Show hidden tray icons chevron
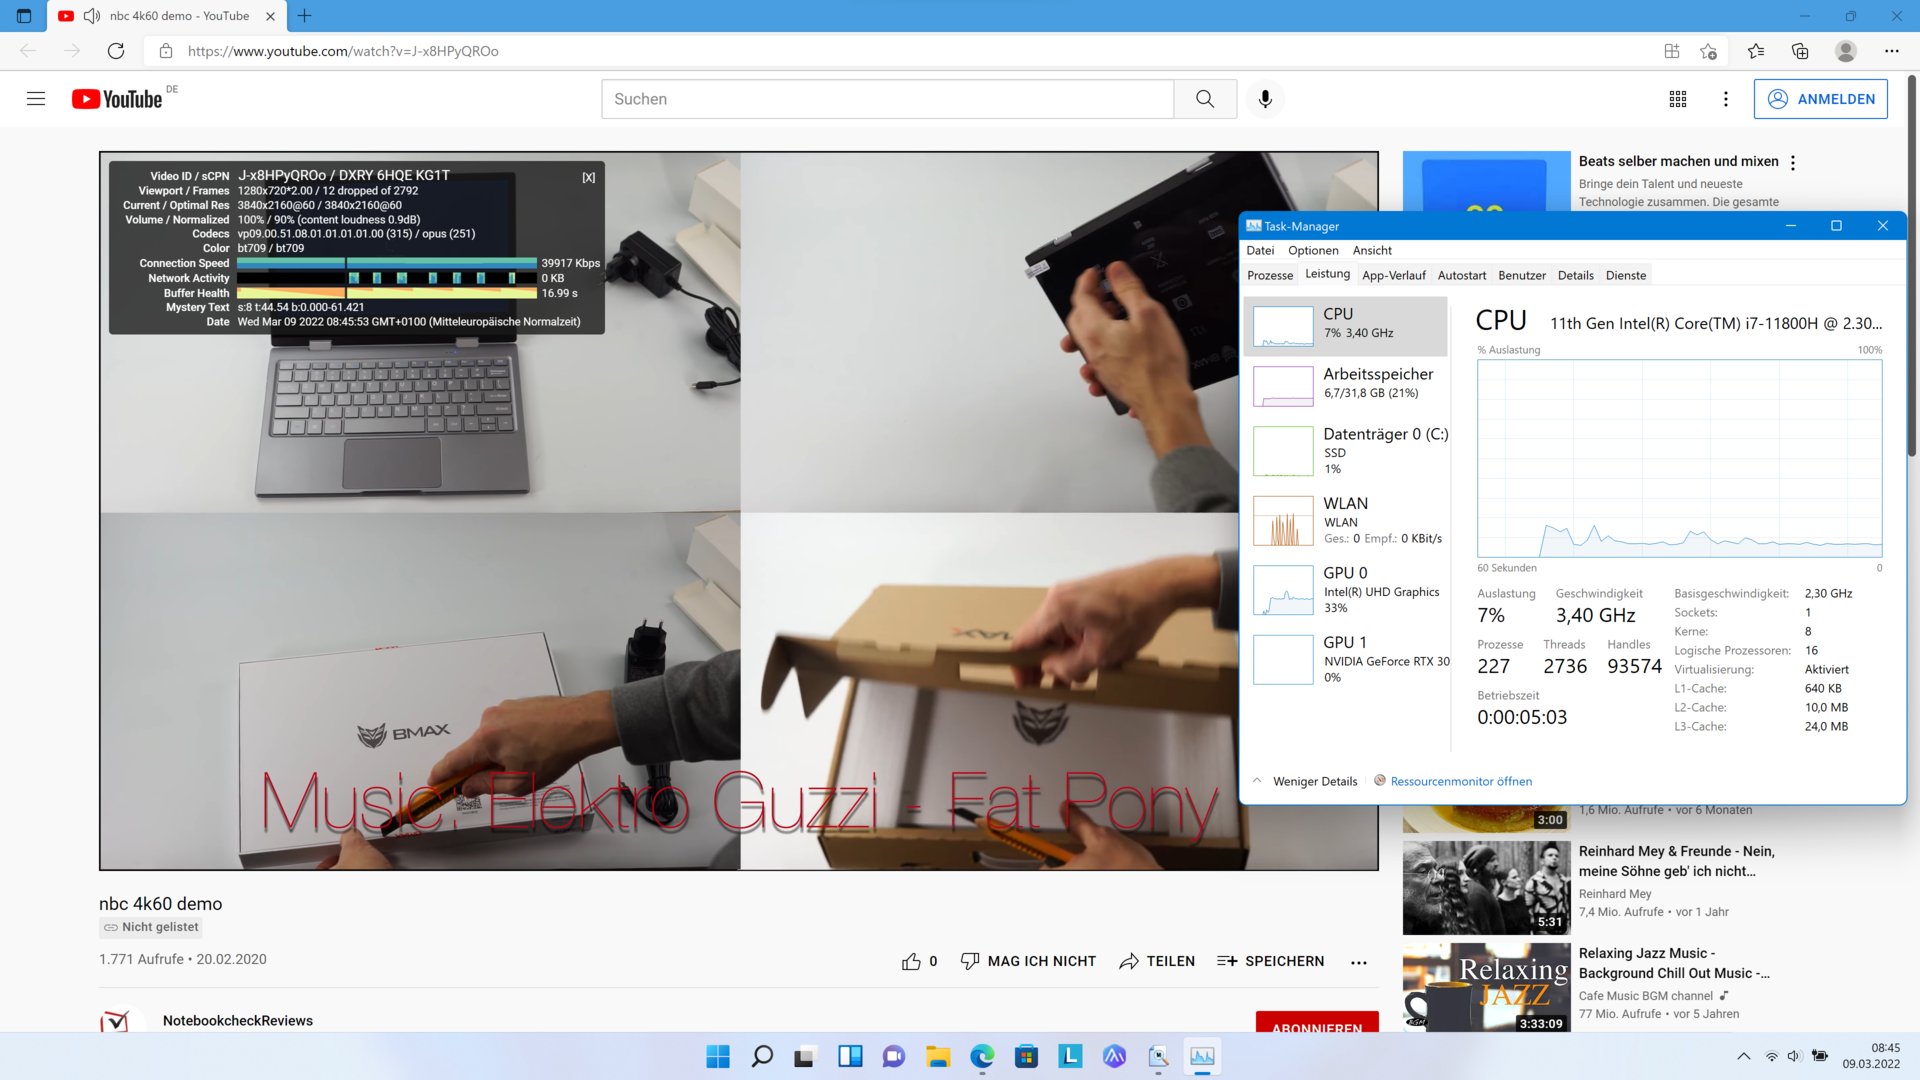This screenshot has height=1080, width=1920. 1744,1056
